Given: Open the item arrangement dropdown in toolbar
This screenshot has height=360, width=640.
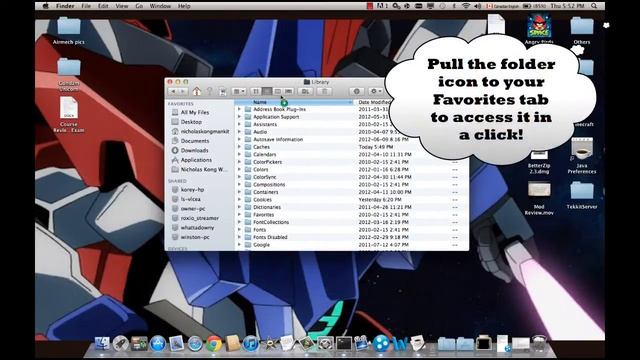Looking at the screenshot, I should [x=239, y=91].
